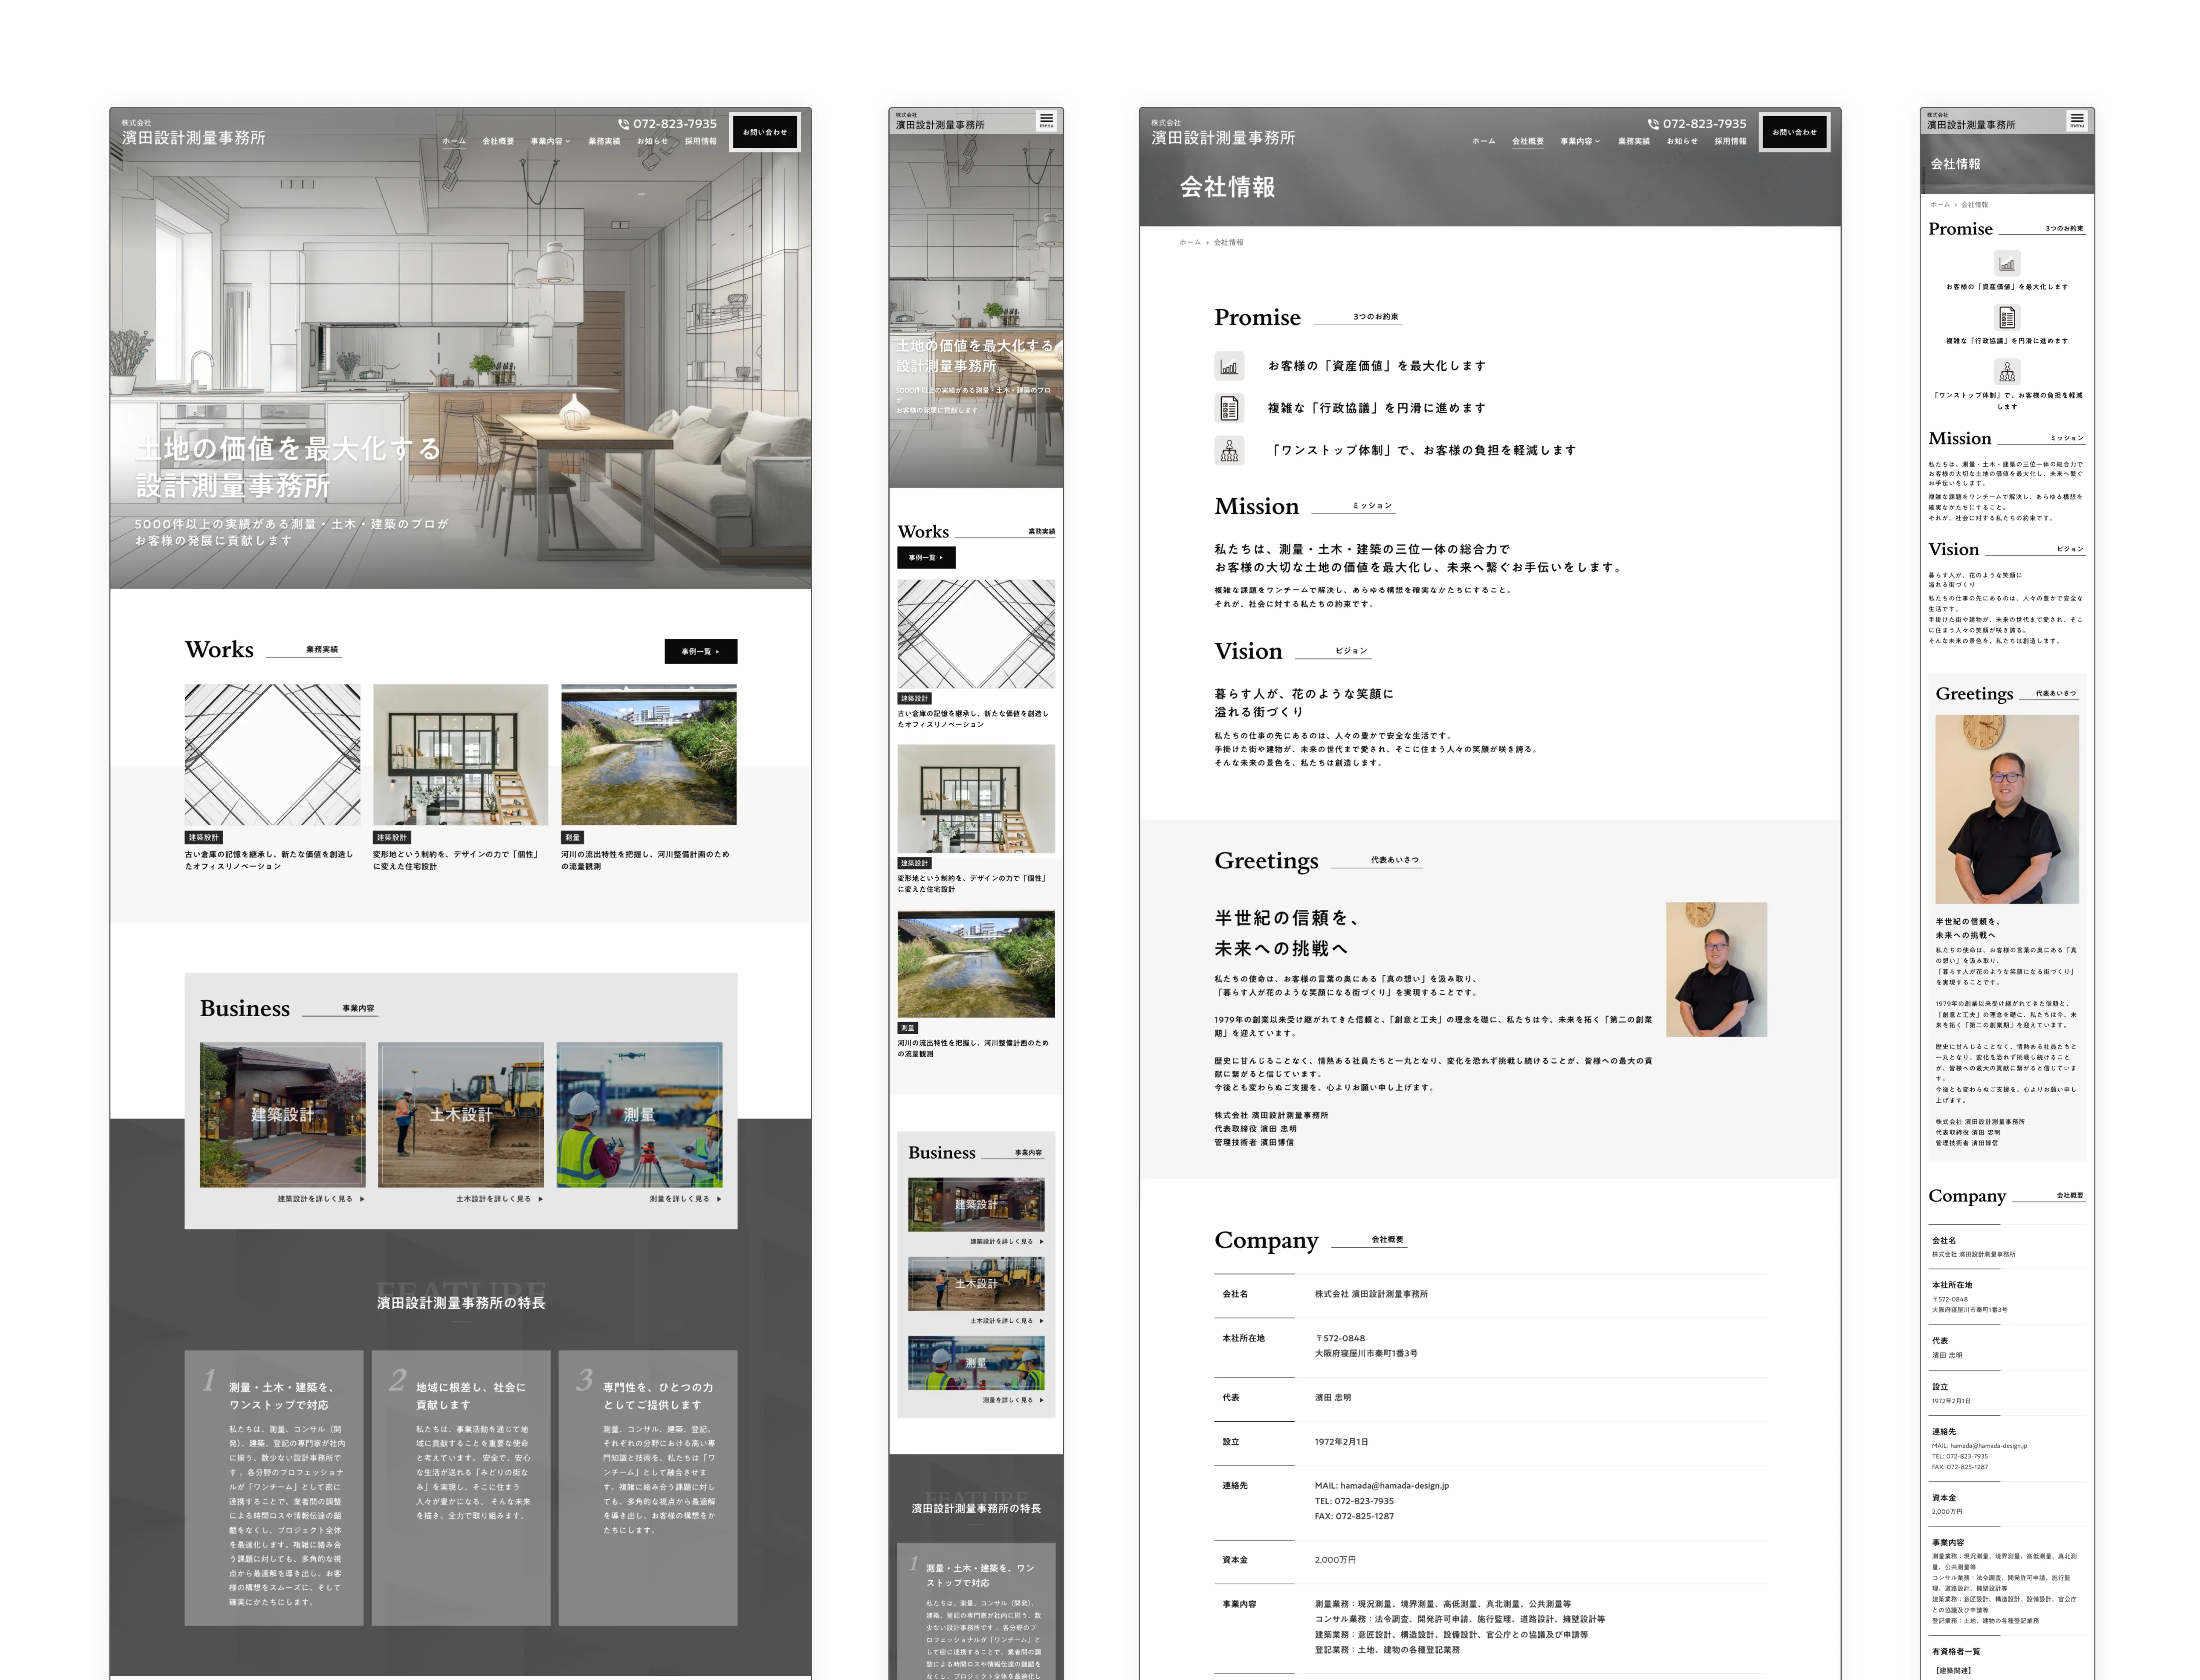Select 業務実績 in the homepage desktop nav

tap(604, 142)
